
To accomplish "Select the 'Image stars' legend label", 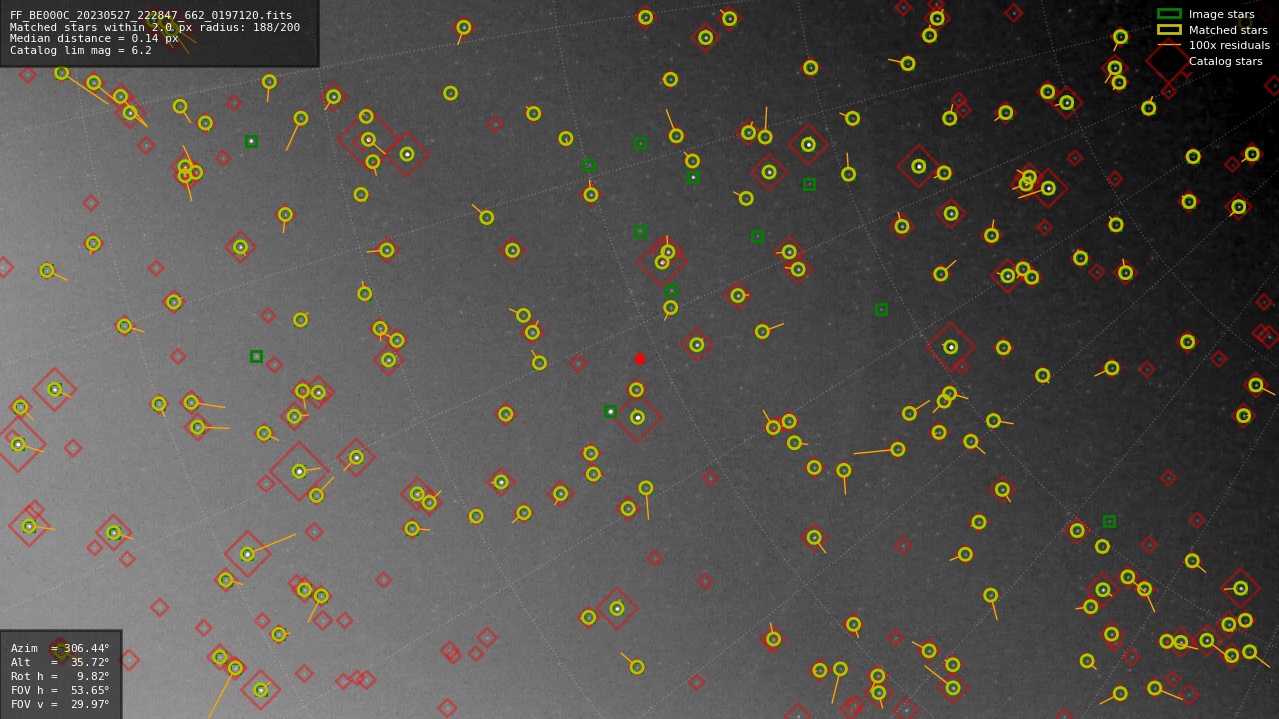I will tap(1221, 14).
